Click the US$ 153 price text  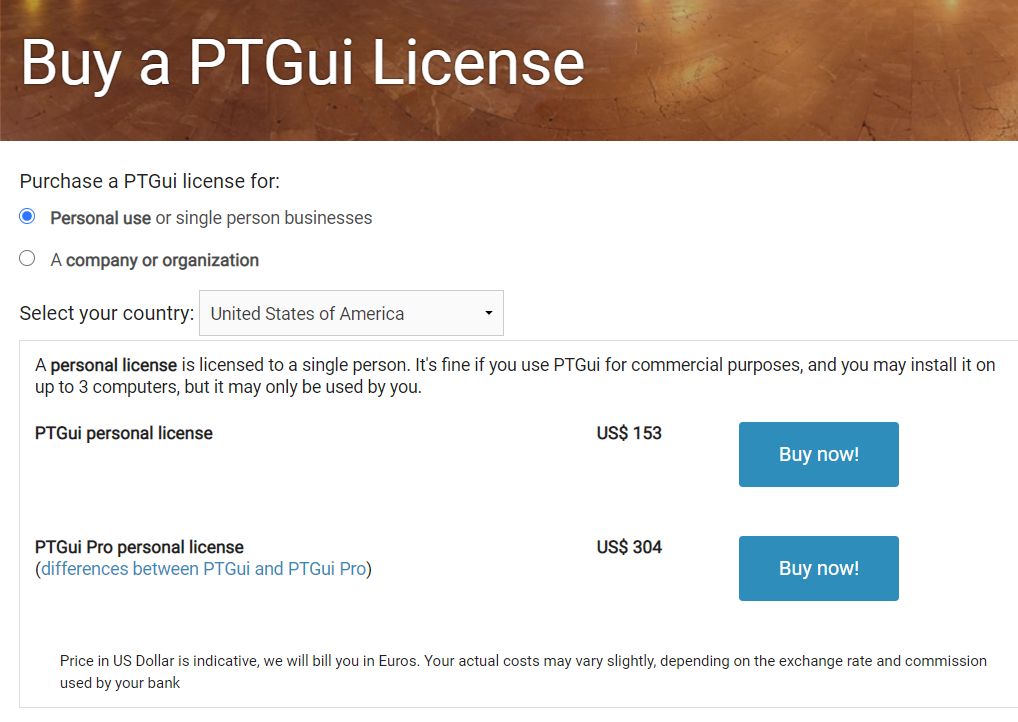click(629, 433)
